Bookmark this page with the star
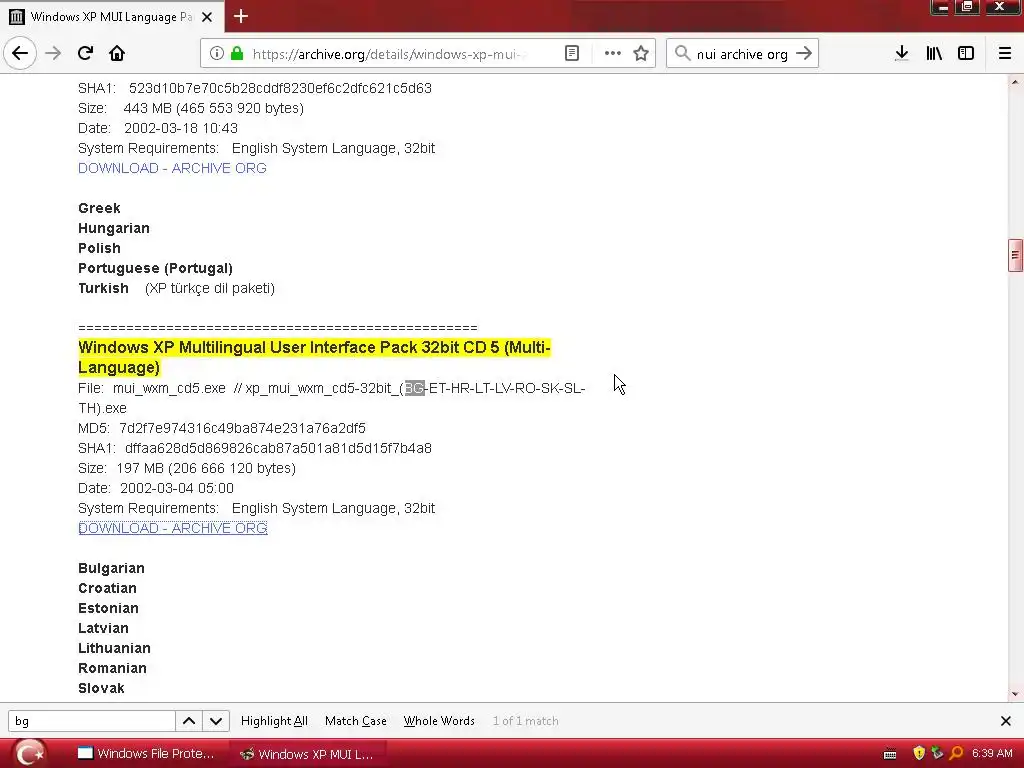The height and width of the screenshot is (768, 1024). (641, 54)
